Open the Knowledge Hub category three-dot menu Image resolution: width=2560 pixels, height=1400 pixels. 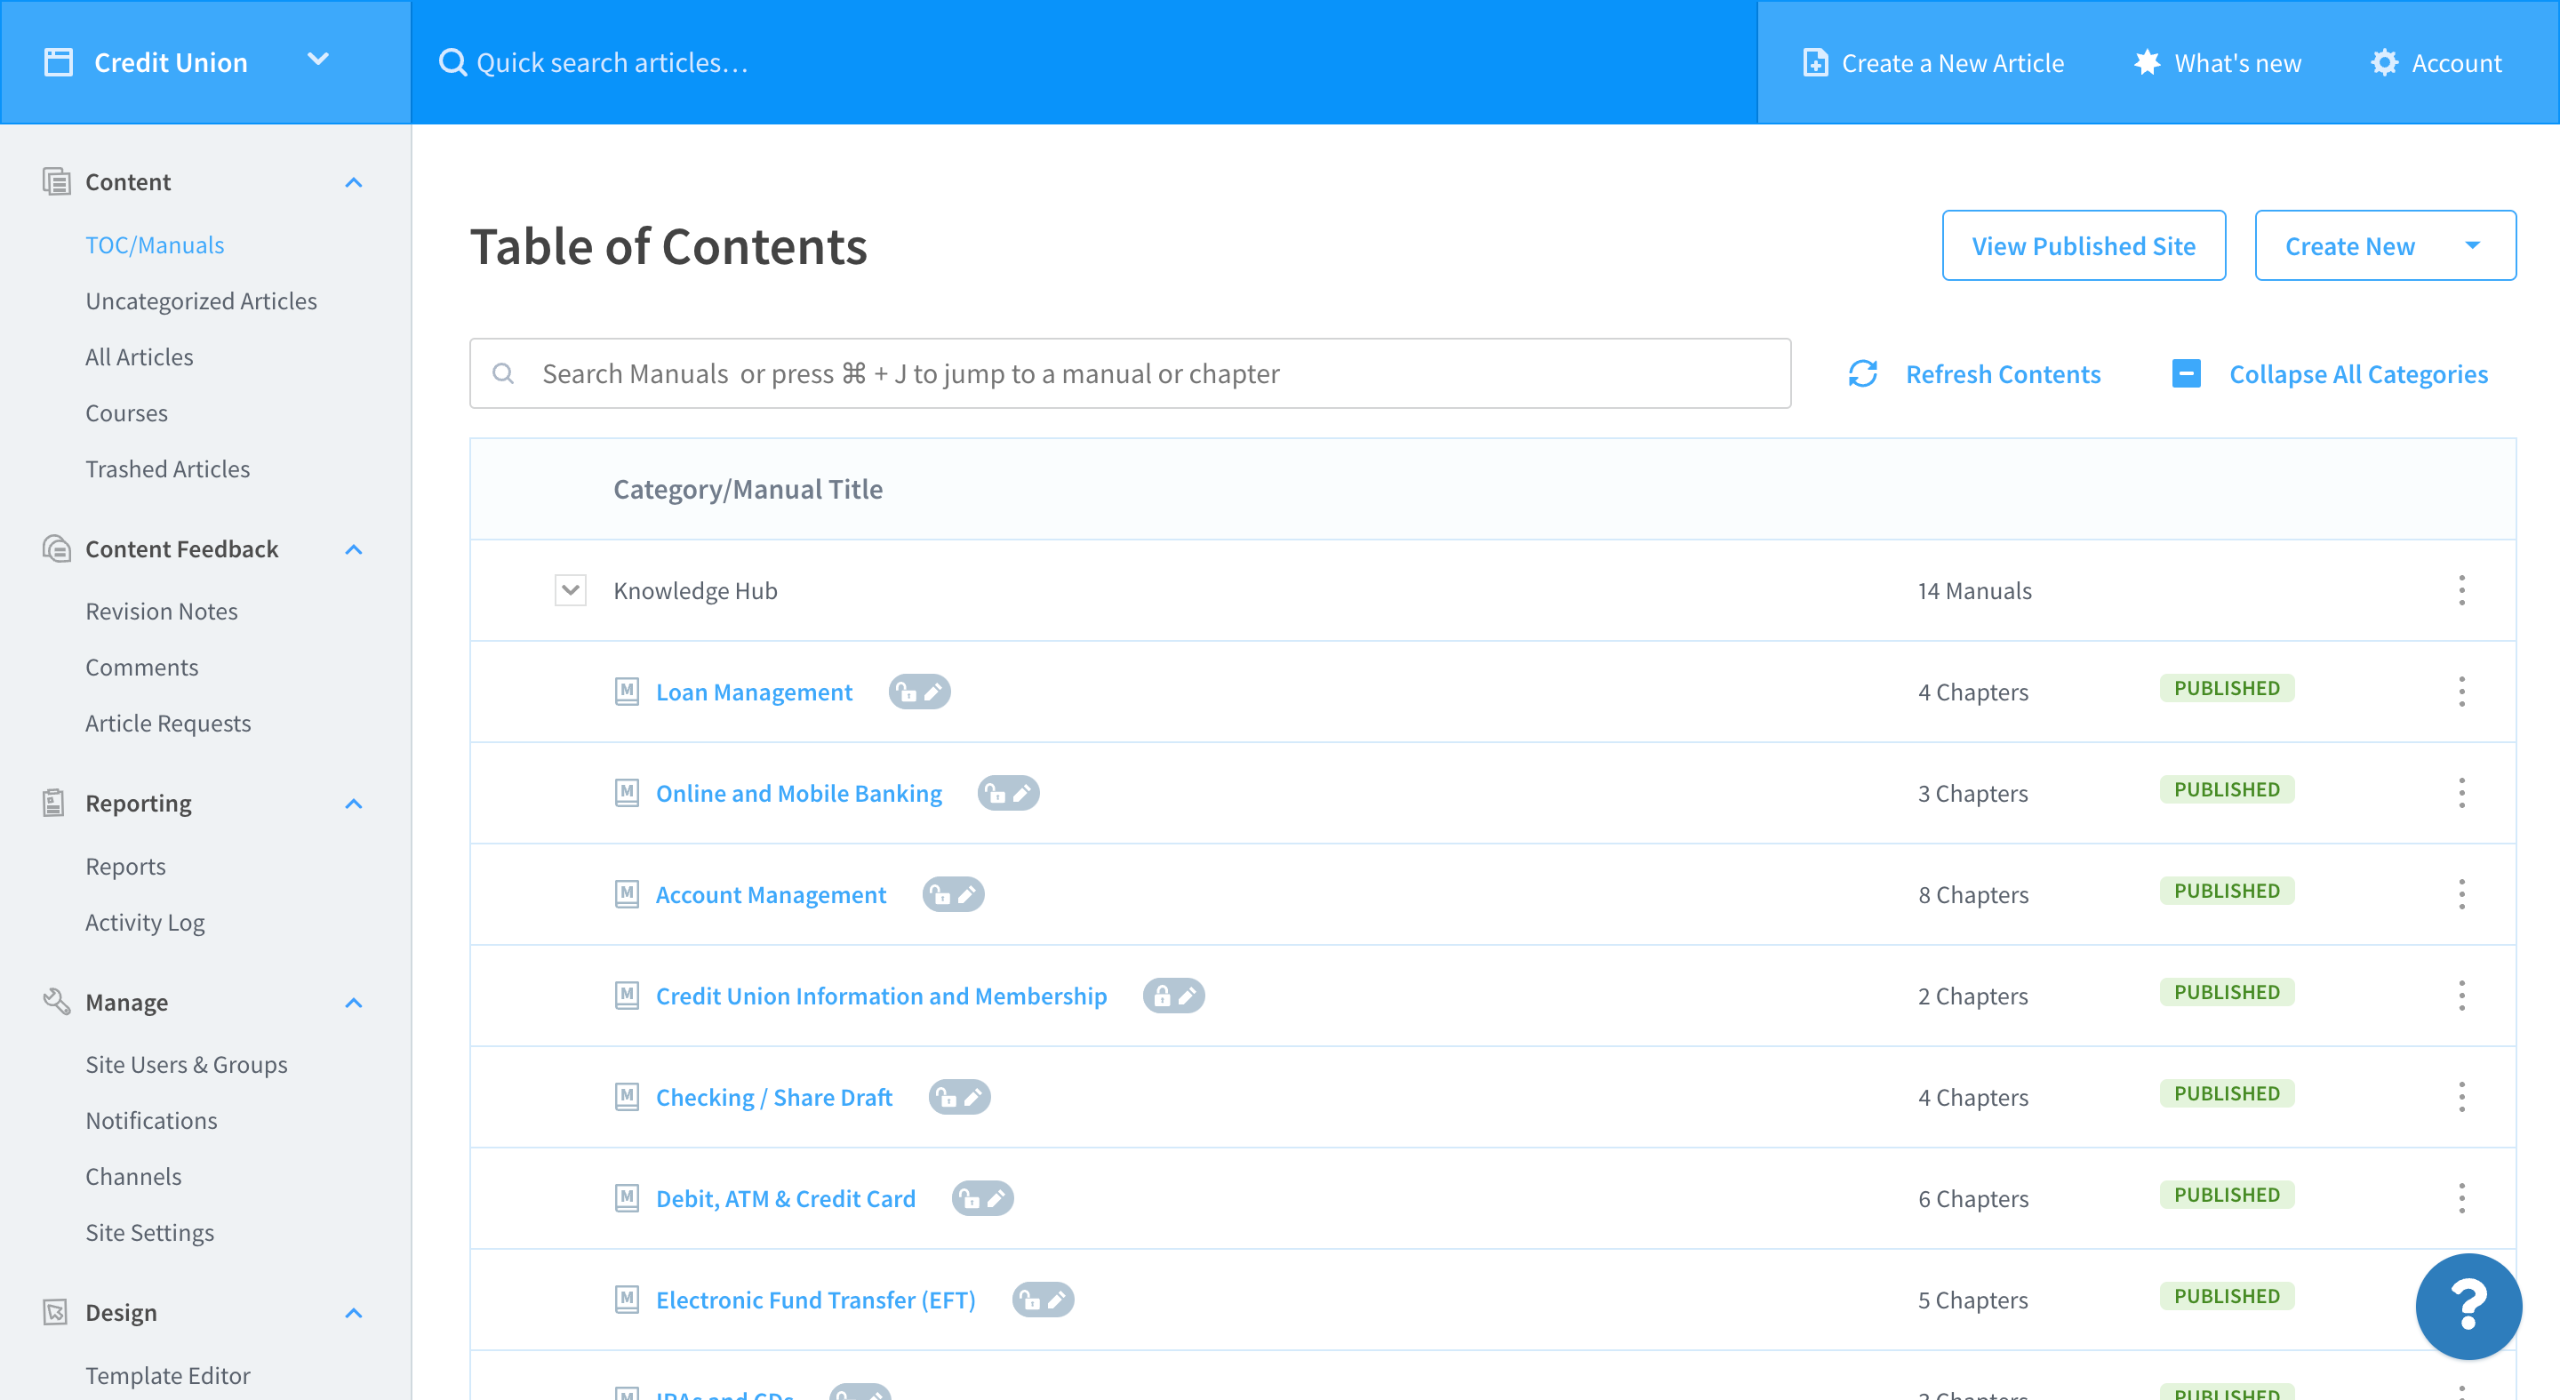pos(2461,590)
